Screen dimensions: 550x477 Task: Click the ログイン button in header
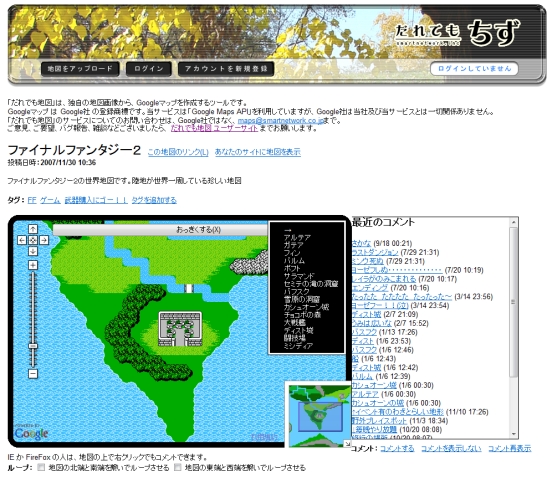[x=149, y=69]
